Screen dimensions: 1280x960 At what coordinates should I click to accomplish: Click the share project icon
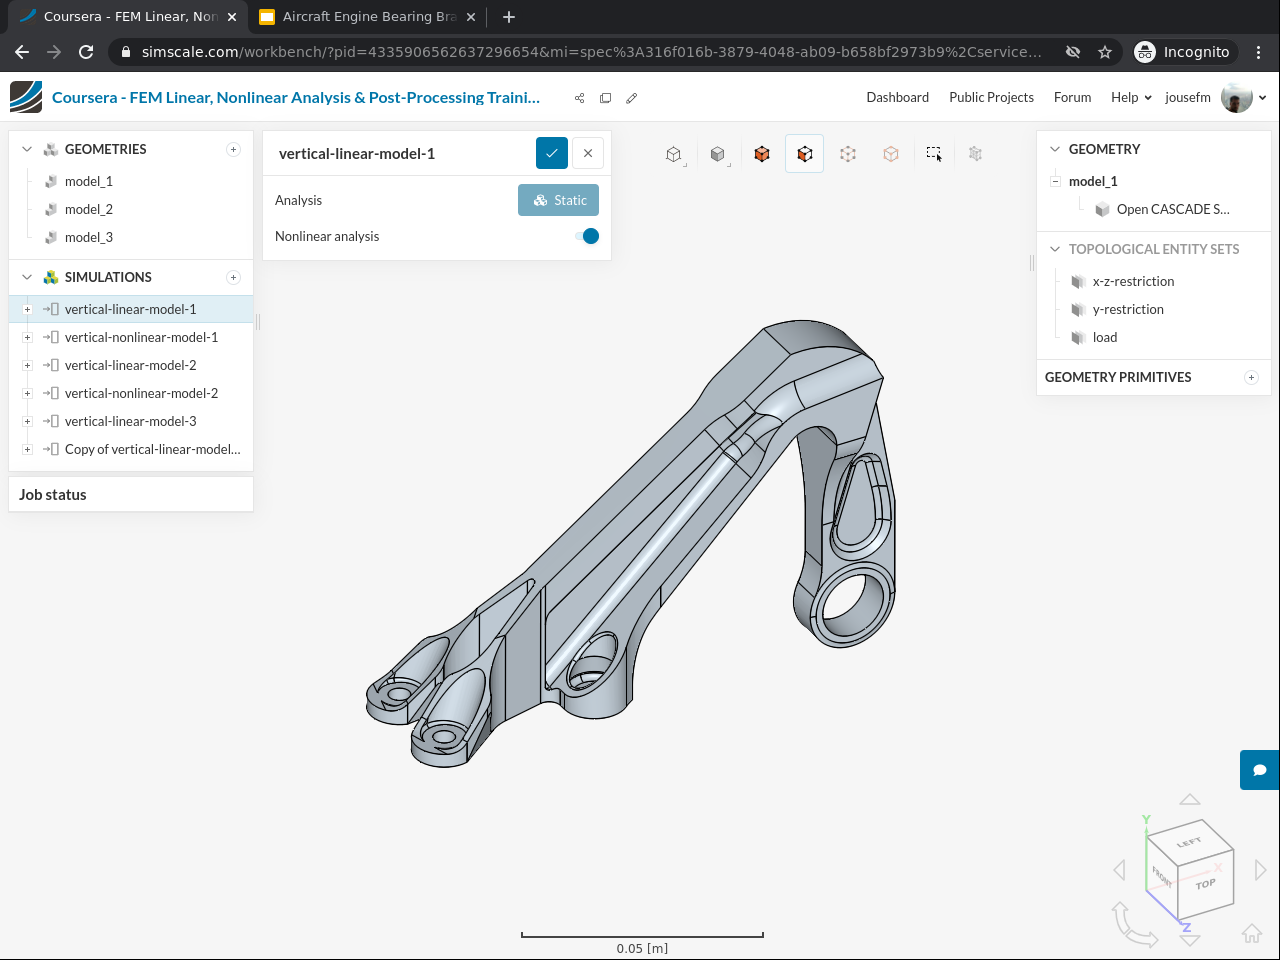[579, 98]
